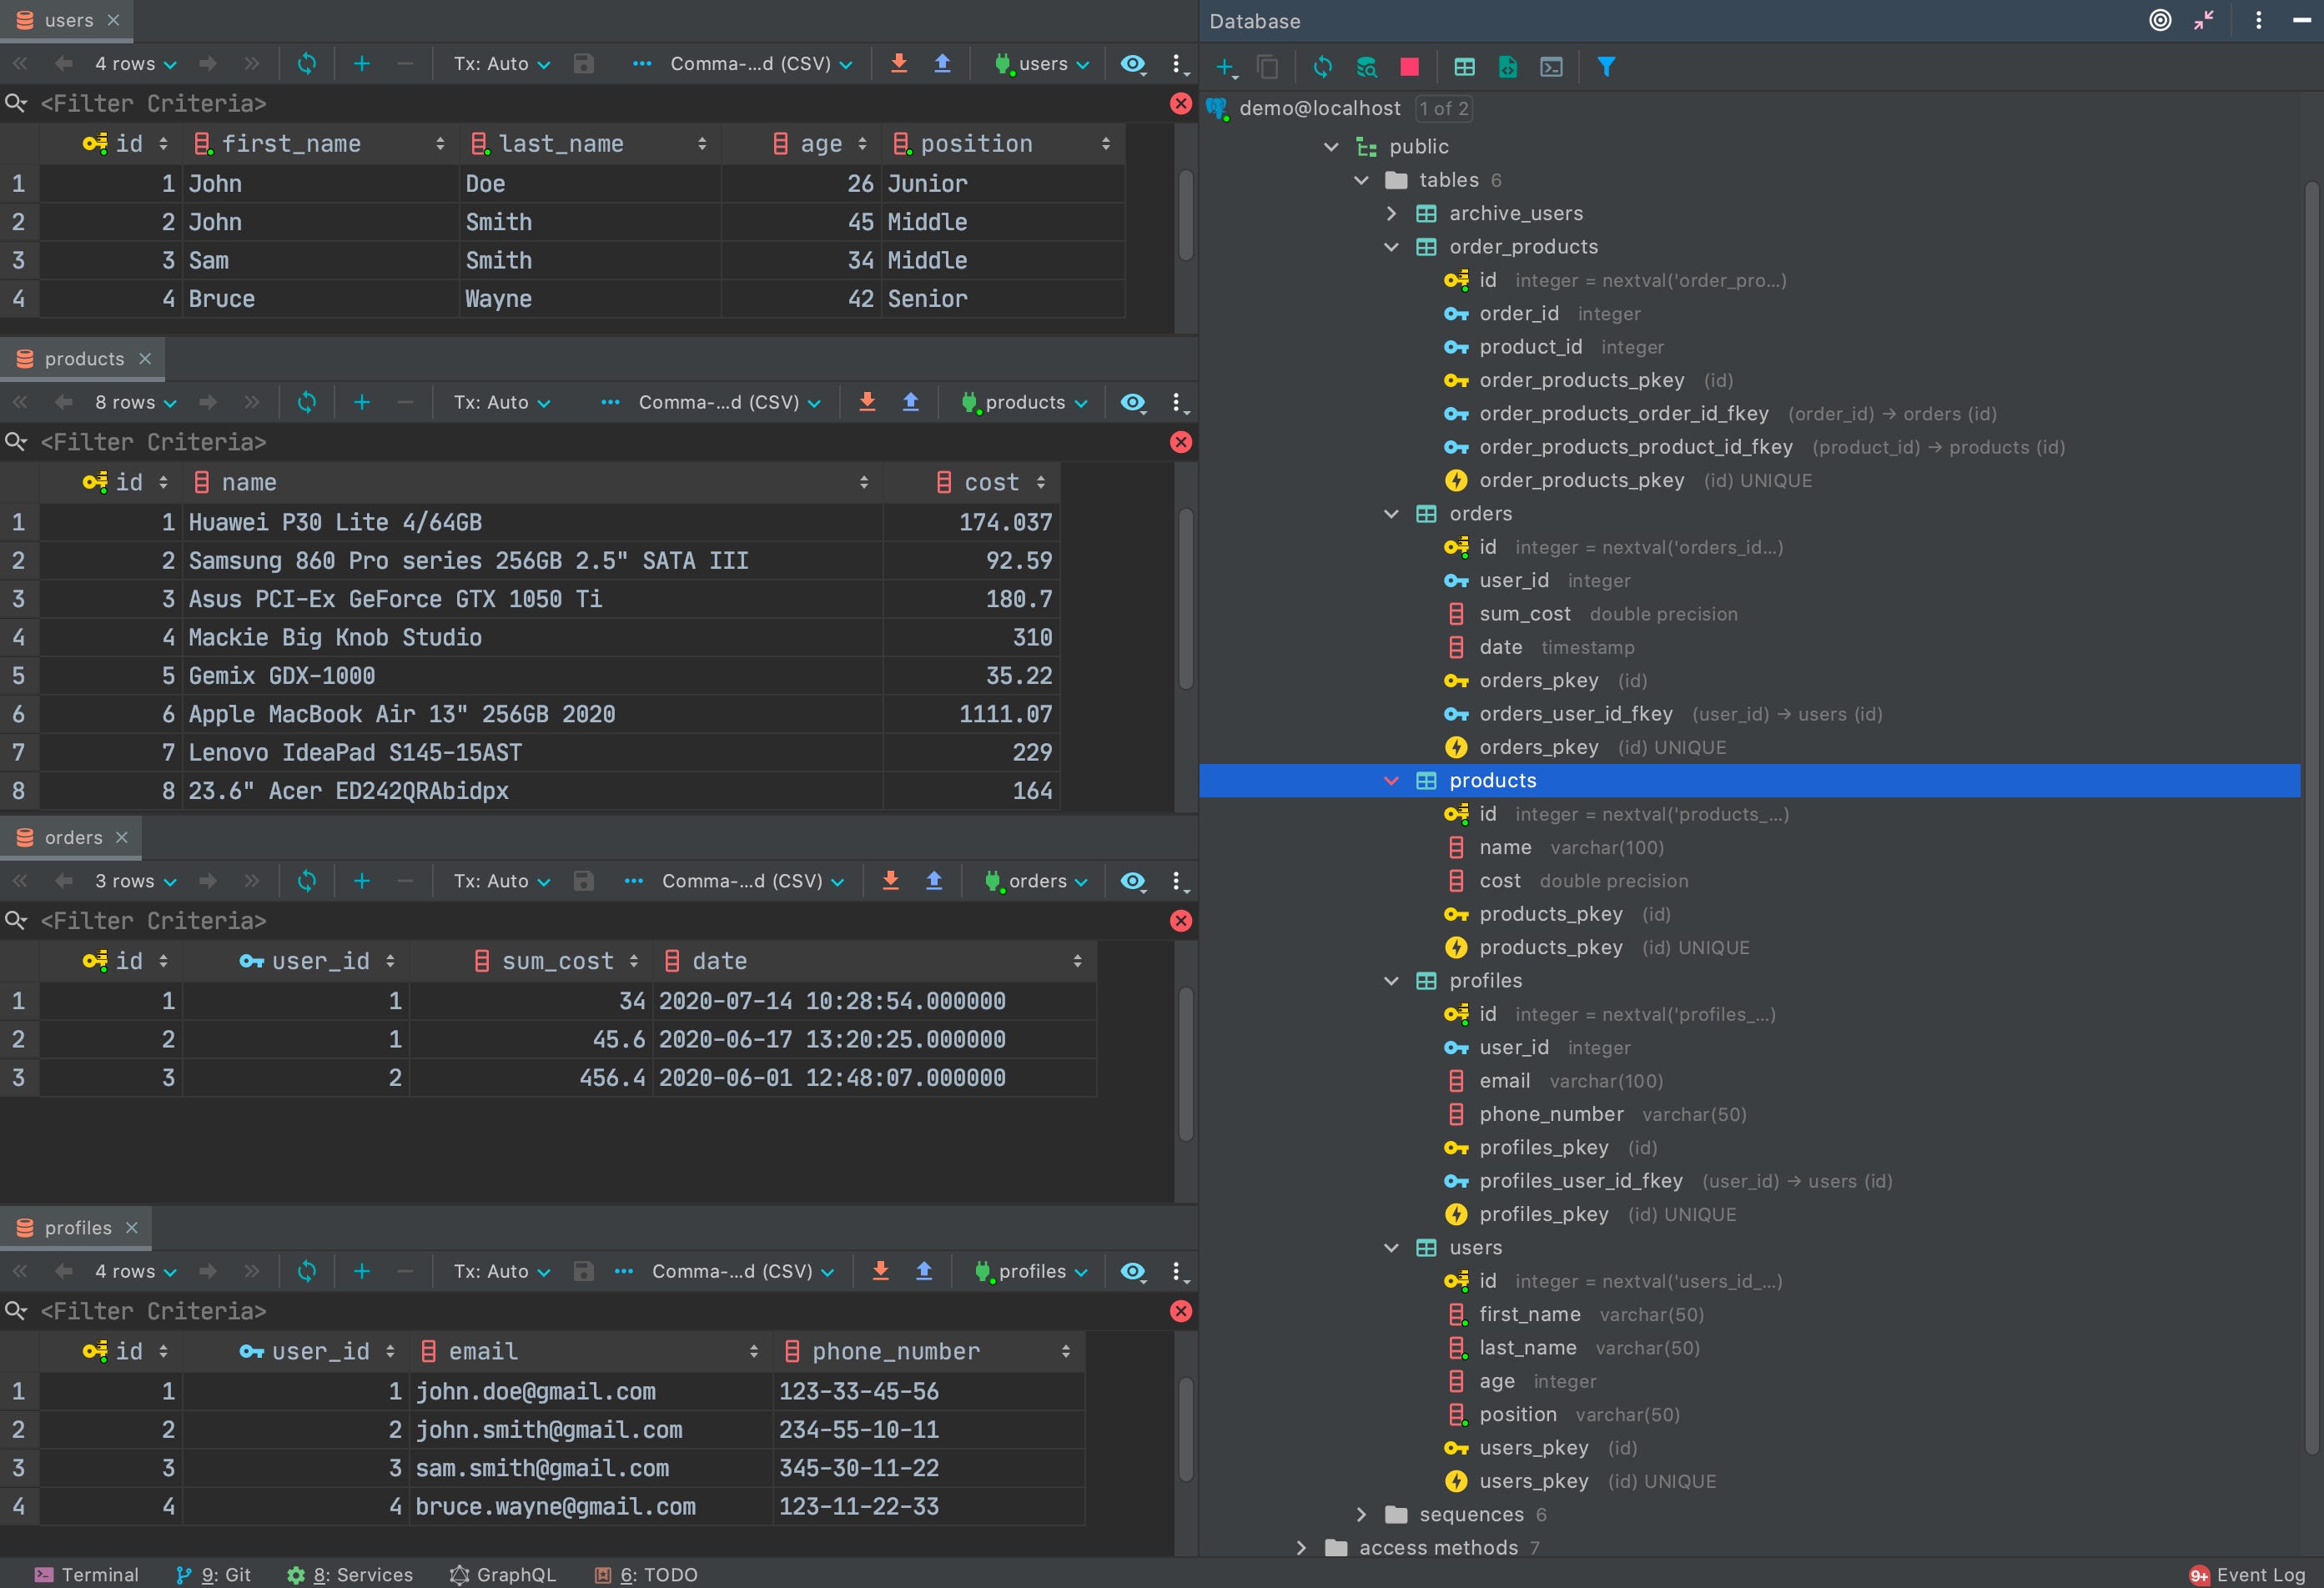Expand the archive_users table node
The height and width of the screenshot is (1588, 2324).
pos(1391,213)
